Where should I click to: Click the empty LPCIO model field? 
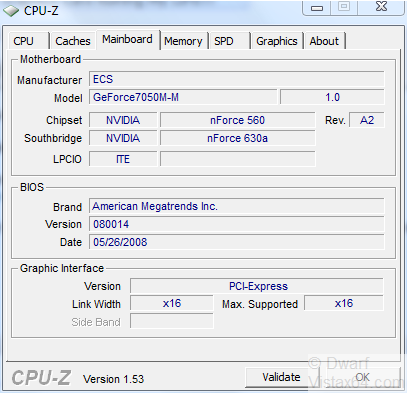237,159
